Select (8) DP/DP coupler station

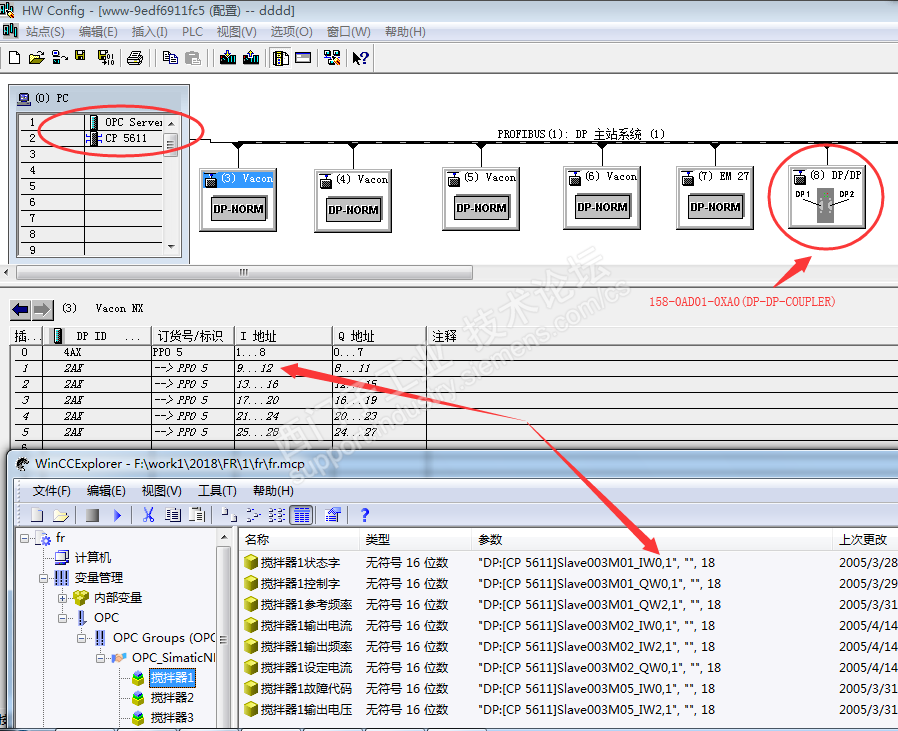coord(827,197)
